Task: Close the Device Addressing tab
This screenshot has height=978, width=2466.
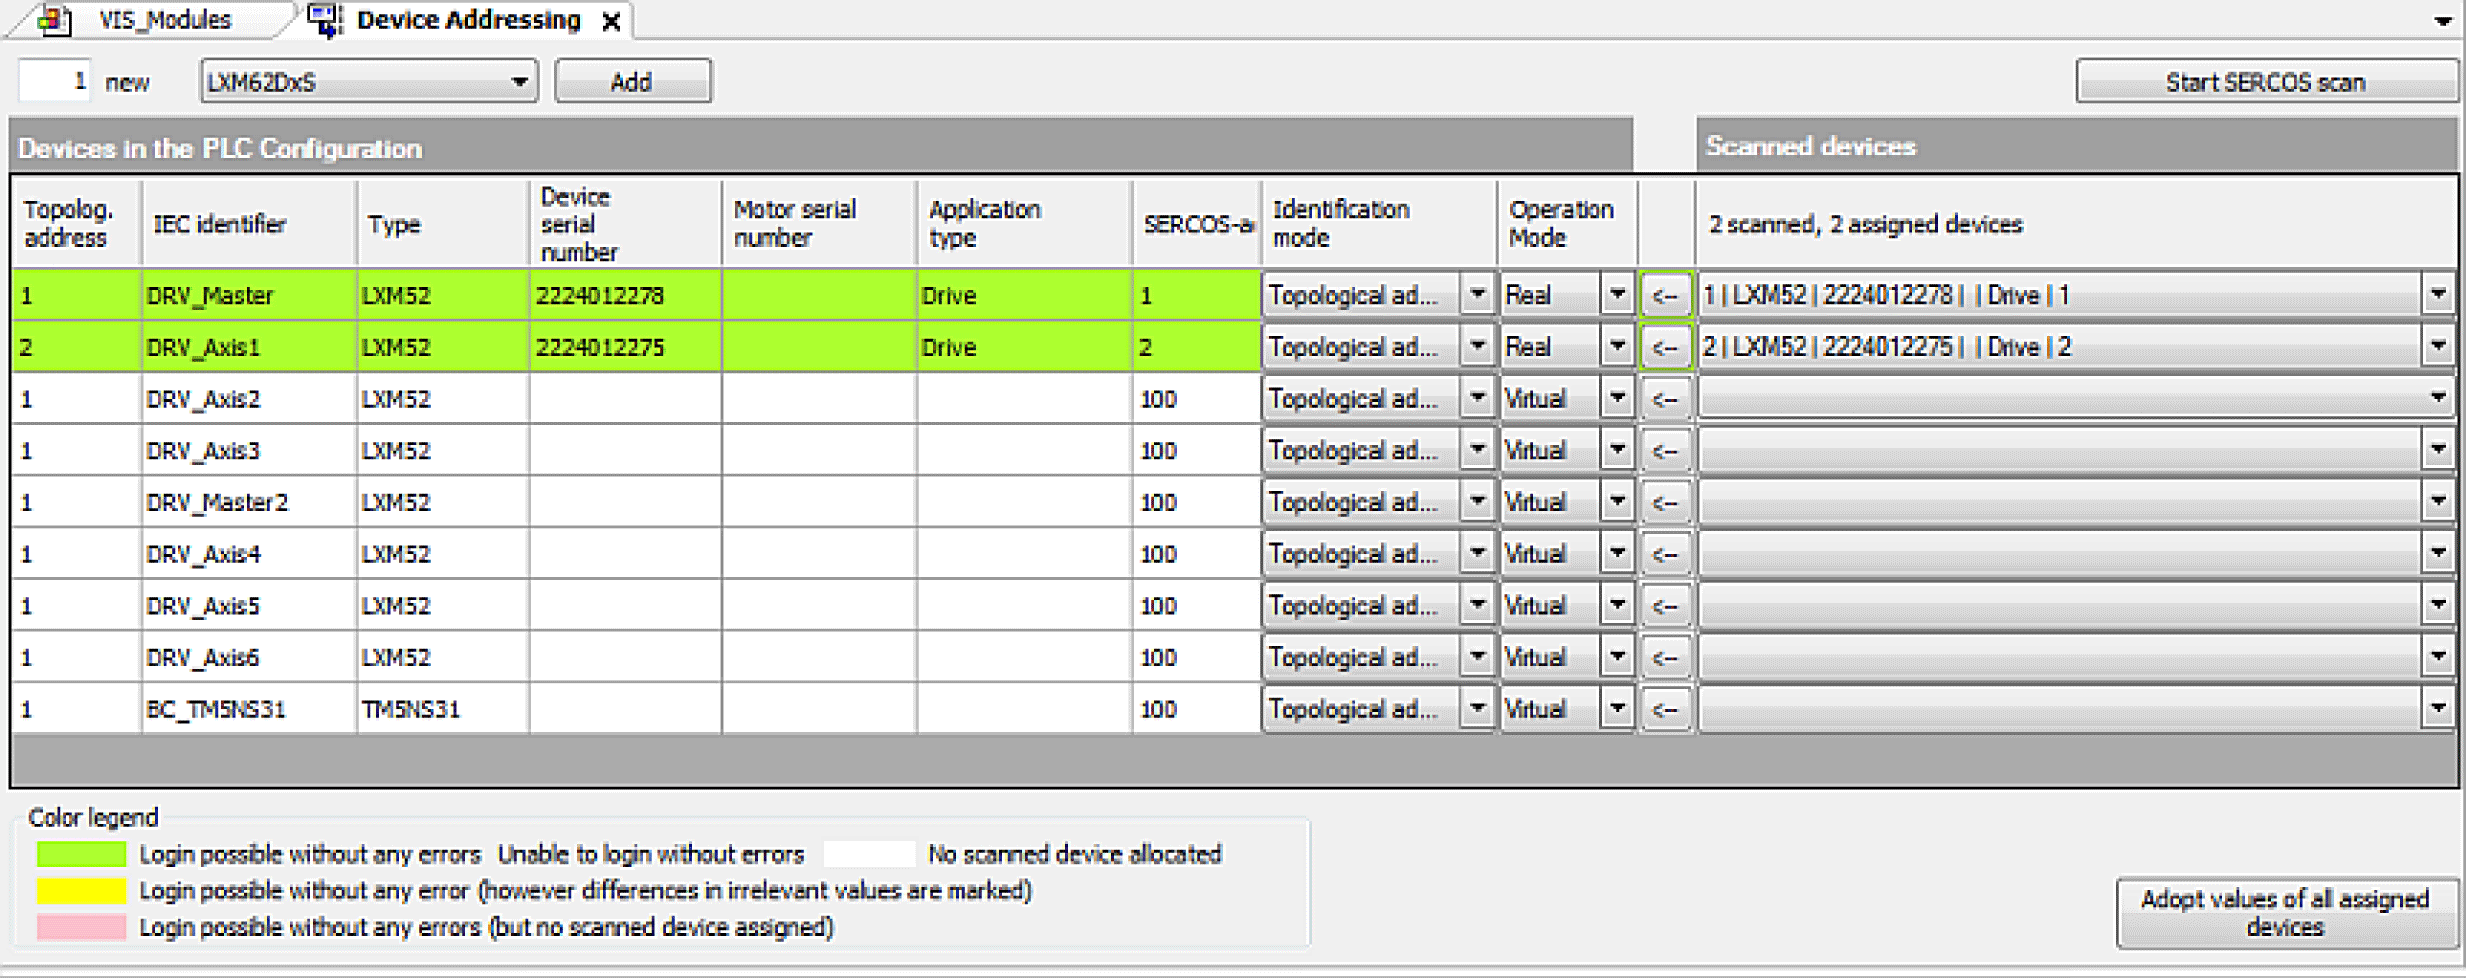Action: coord(612,21)
